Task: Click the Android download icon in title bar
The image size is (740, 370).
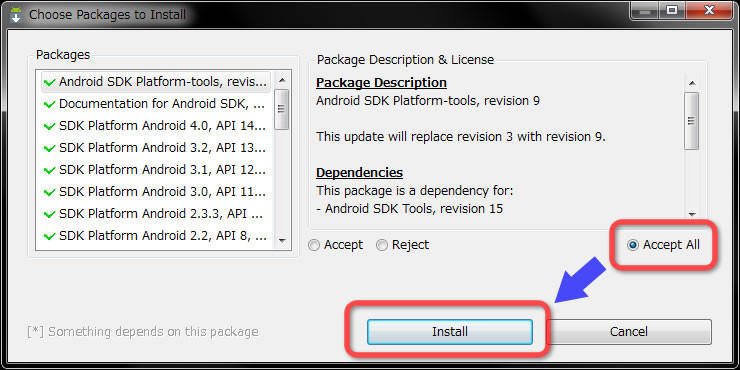Action: tap(16, 14)
